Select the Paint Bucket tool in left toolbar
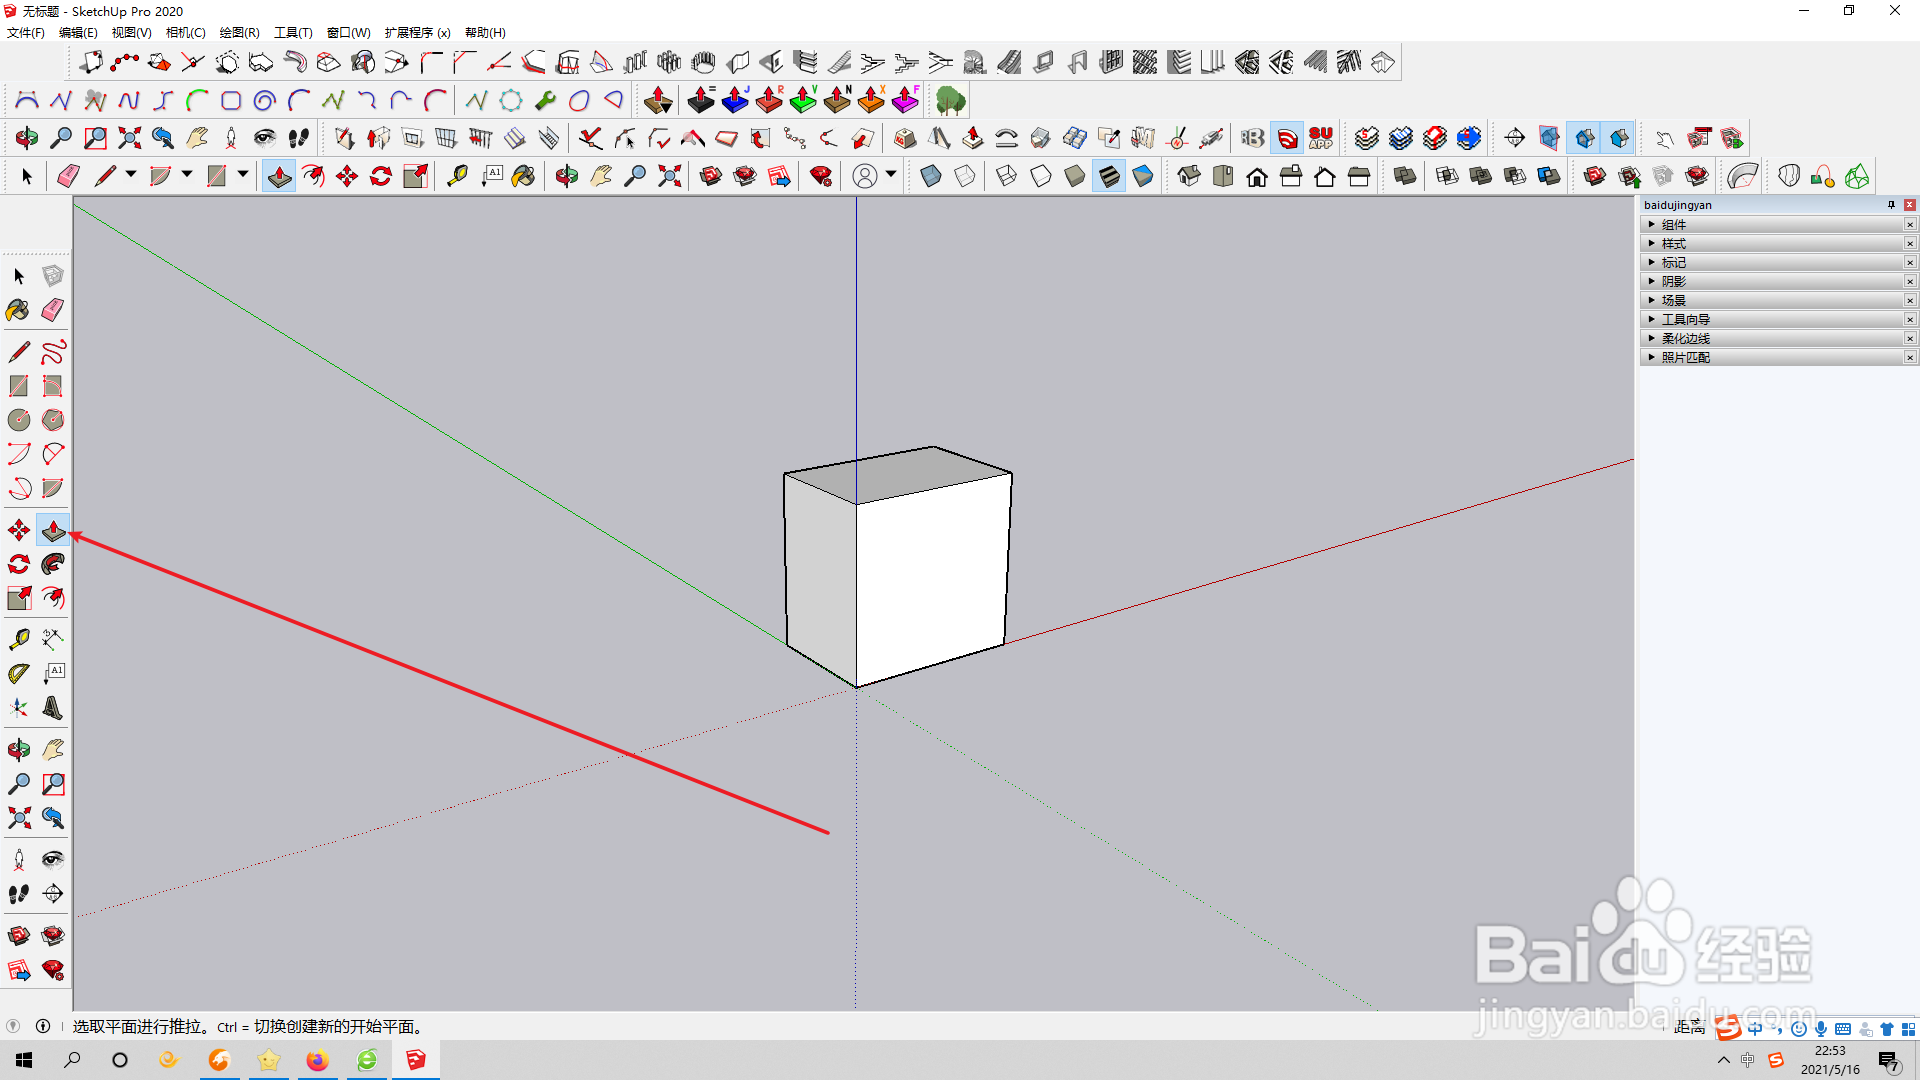Image resolution: width=1920 pixels, height=1080 pixels. pos(18,310)
